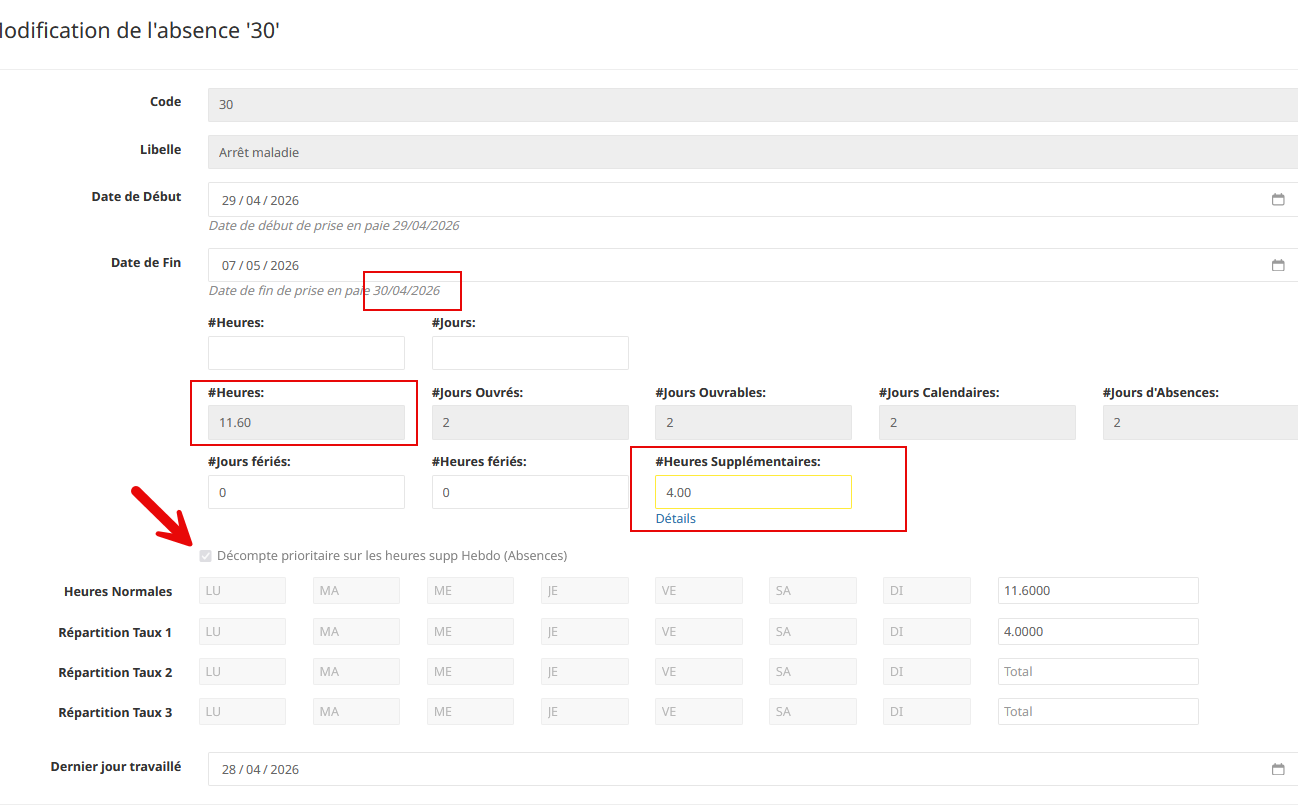Click the Libelle field with Arrêt maladie
Screen dimensions: 1298x806
(753, 152)
